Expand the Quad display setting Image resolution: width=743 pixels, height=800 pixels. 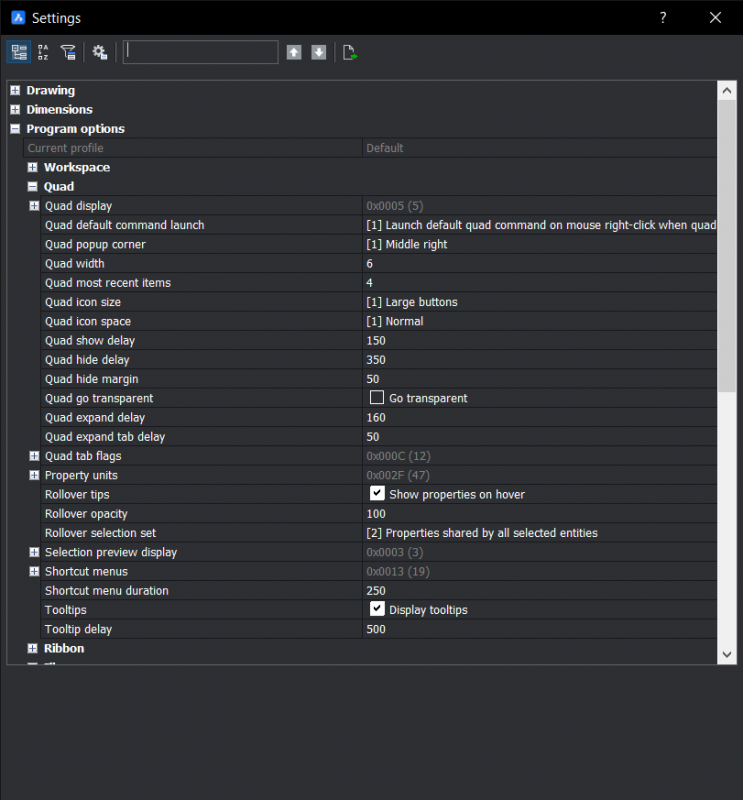coord(32,205)
